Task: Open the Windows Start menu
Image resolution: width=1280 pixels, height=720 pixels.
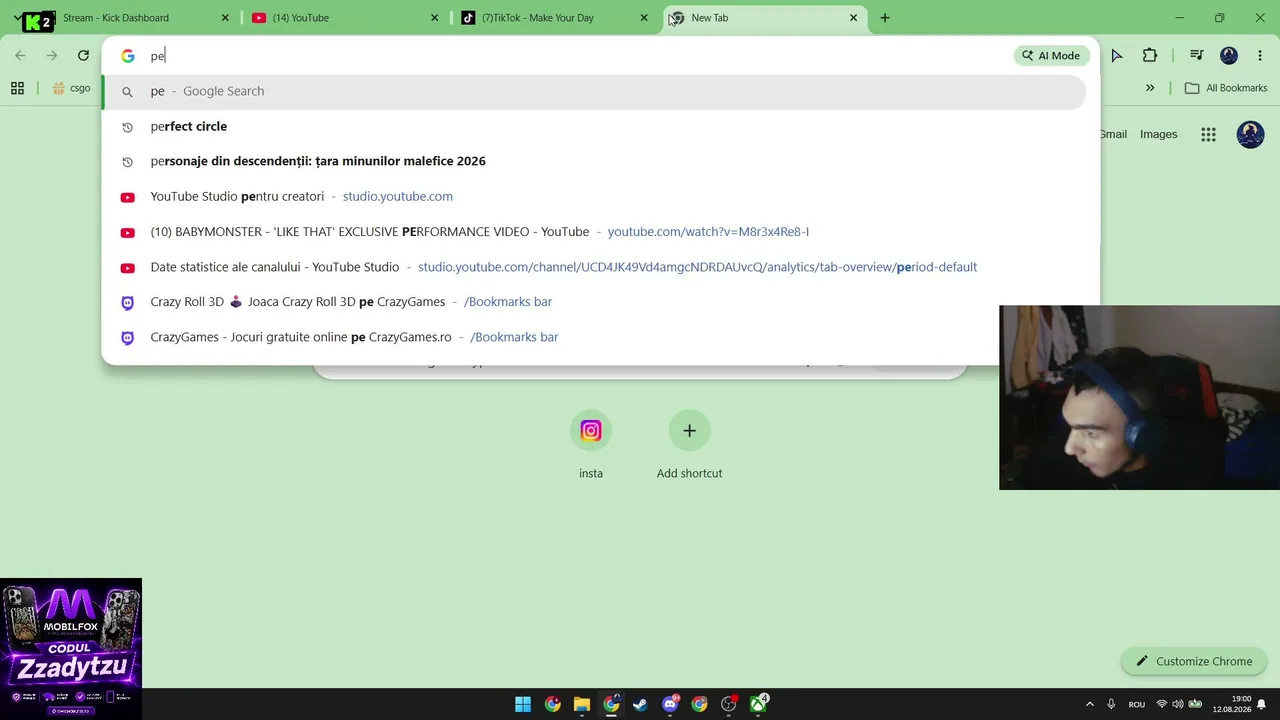Action: [523, 704]
